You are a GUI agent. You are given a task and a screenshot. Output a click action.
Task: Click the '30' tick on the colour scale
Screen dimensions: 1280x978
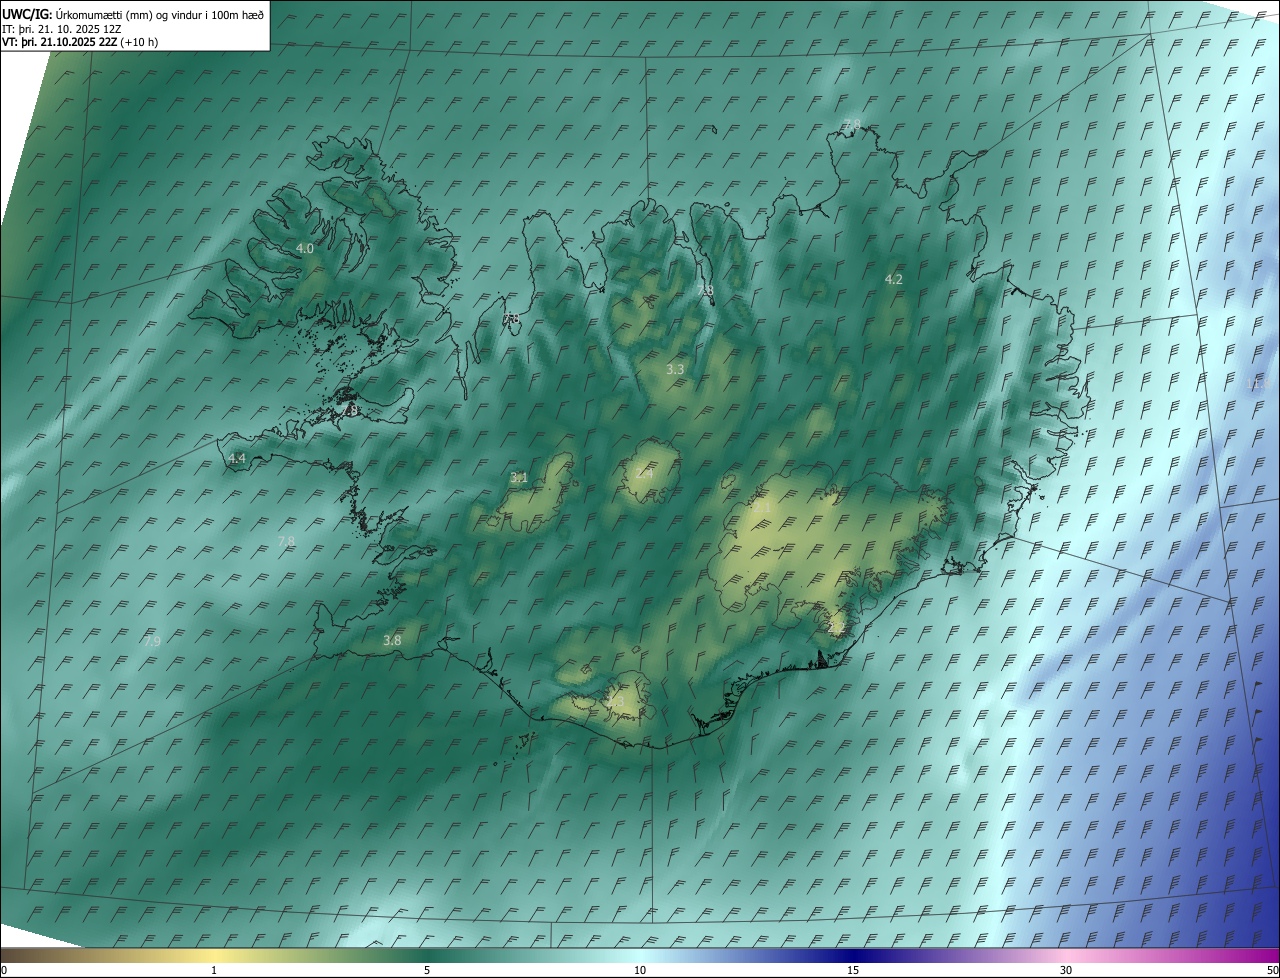pos(1066,971)
